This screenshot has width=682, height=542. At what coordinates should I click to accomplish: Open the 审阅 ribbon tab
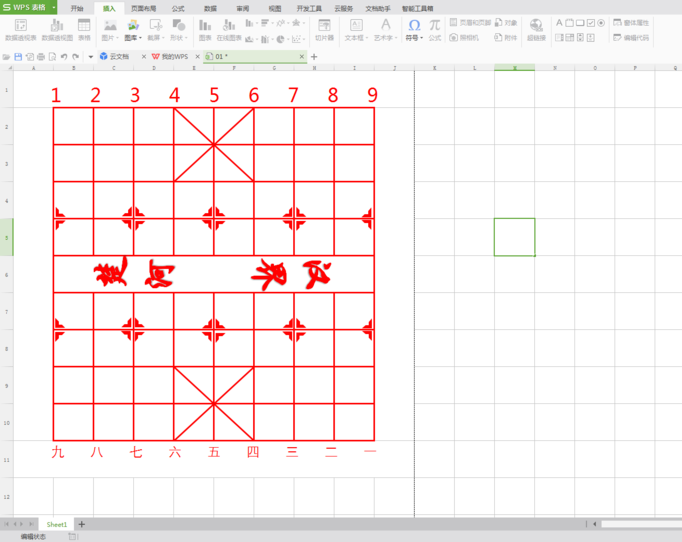pos(243,8)
